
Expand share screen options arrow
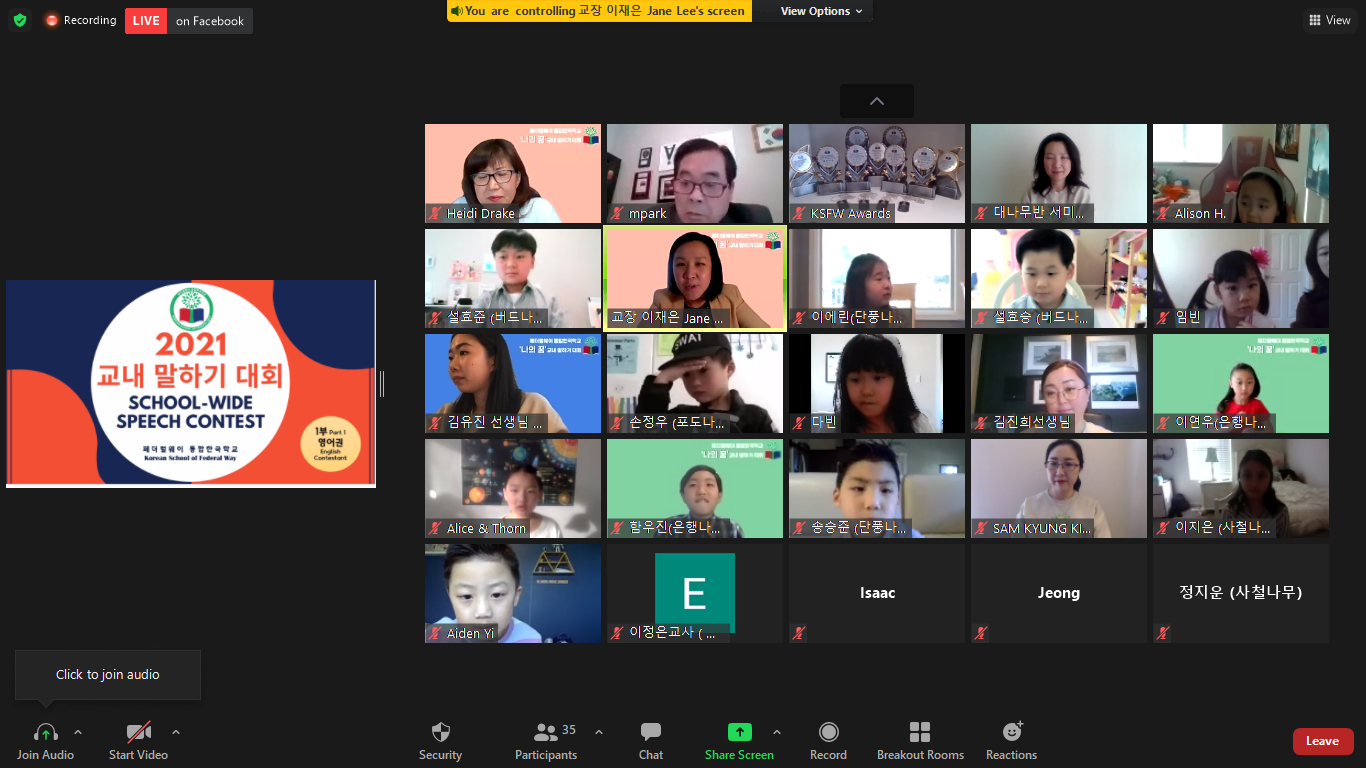777,732
